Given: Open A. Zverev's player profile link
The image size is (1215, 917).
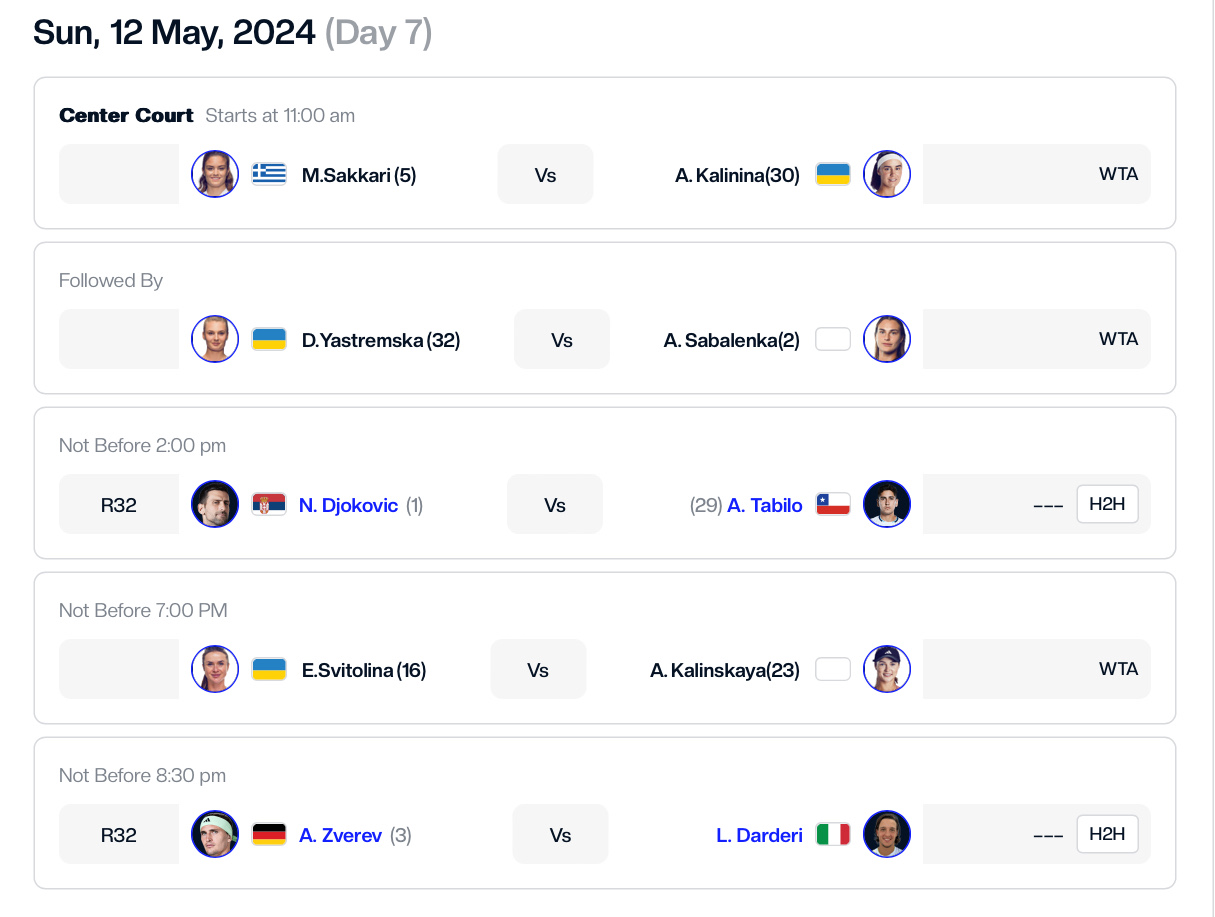Looking at the screenshot, I should pos(340,835).
